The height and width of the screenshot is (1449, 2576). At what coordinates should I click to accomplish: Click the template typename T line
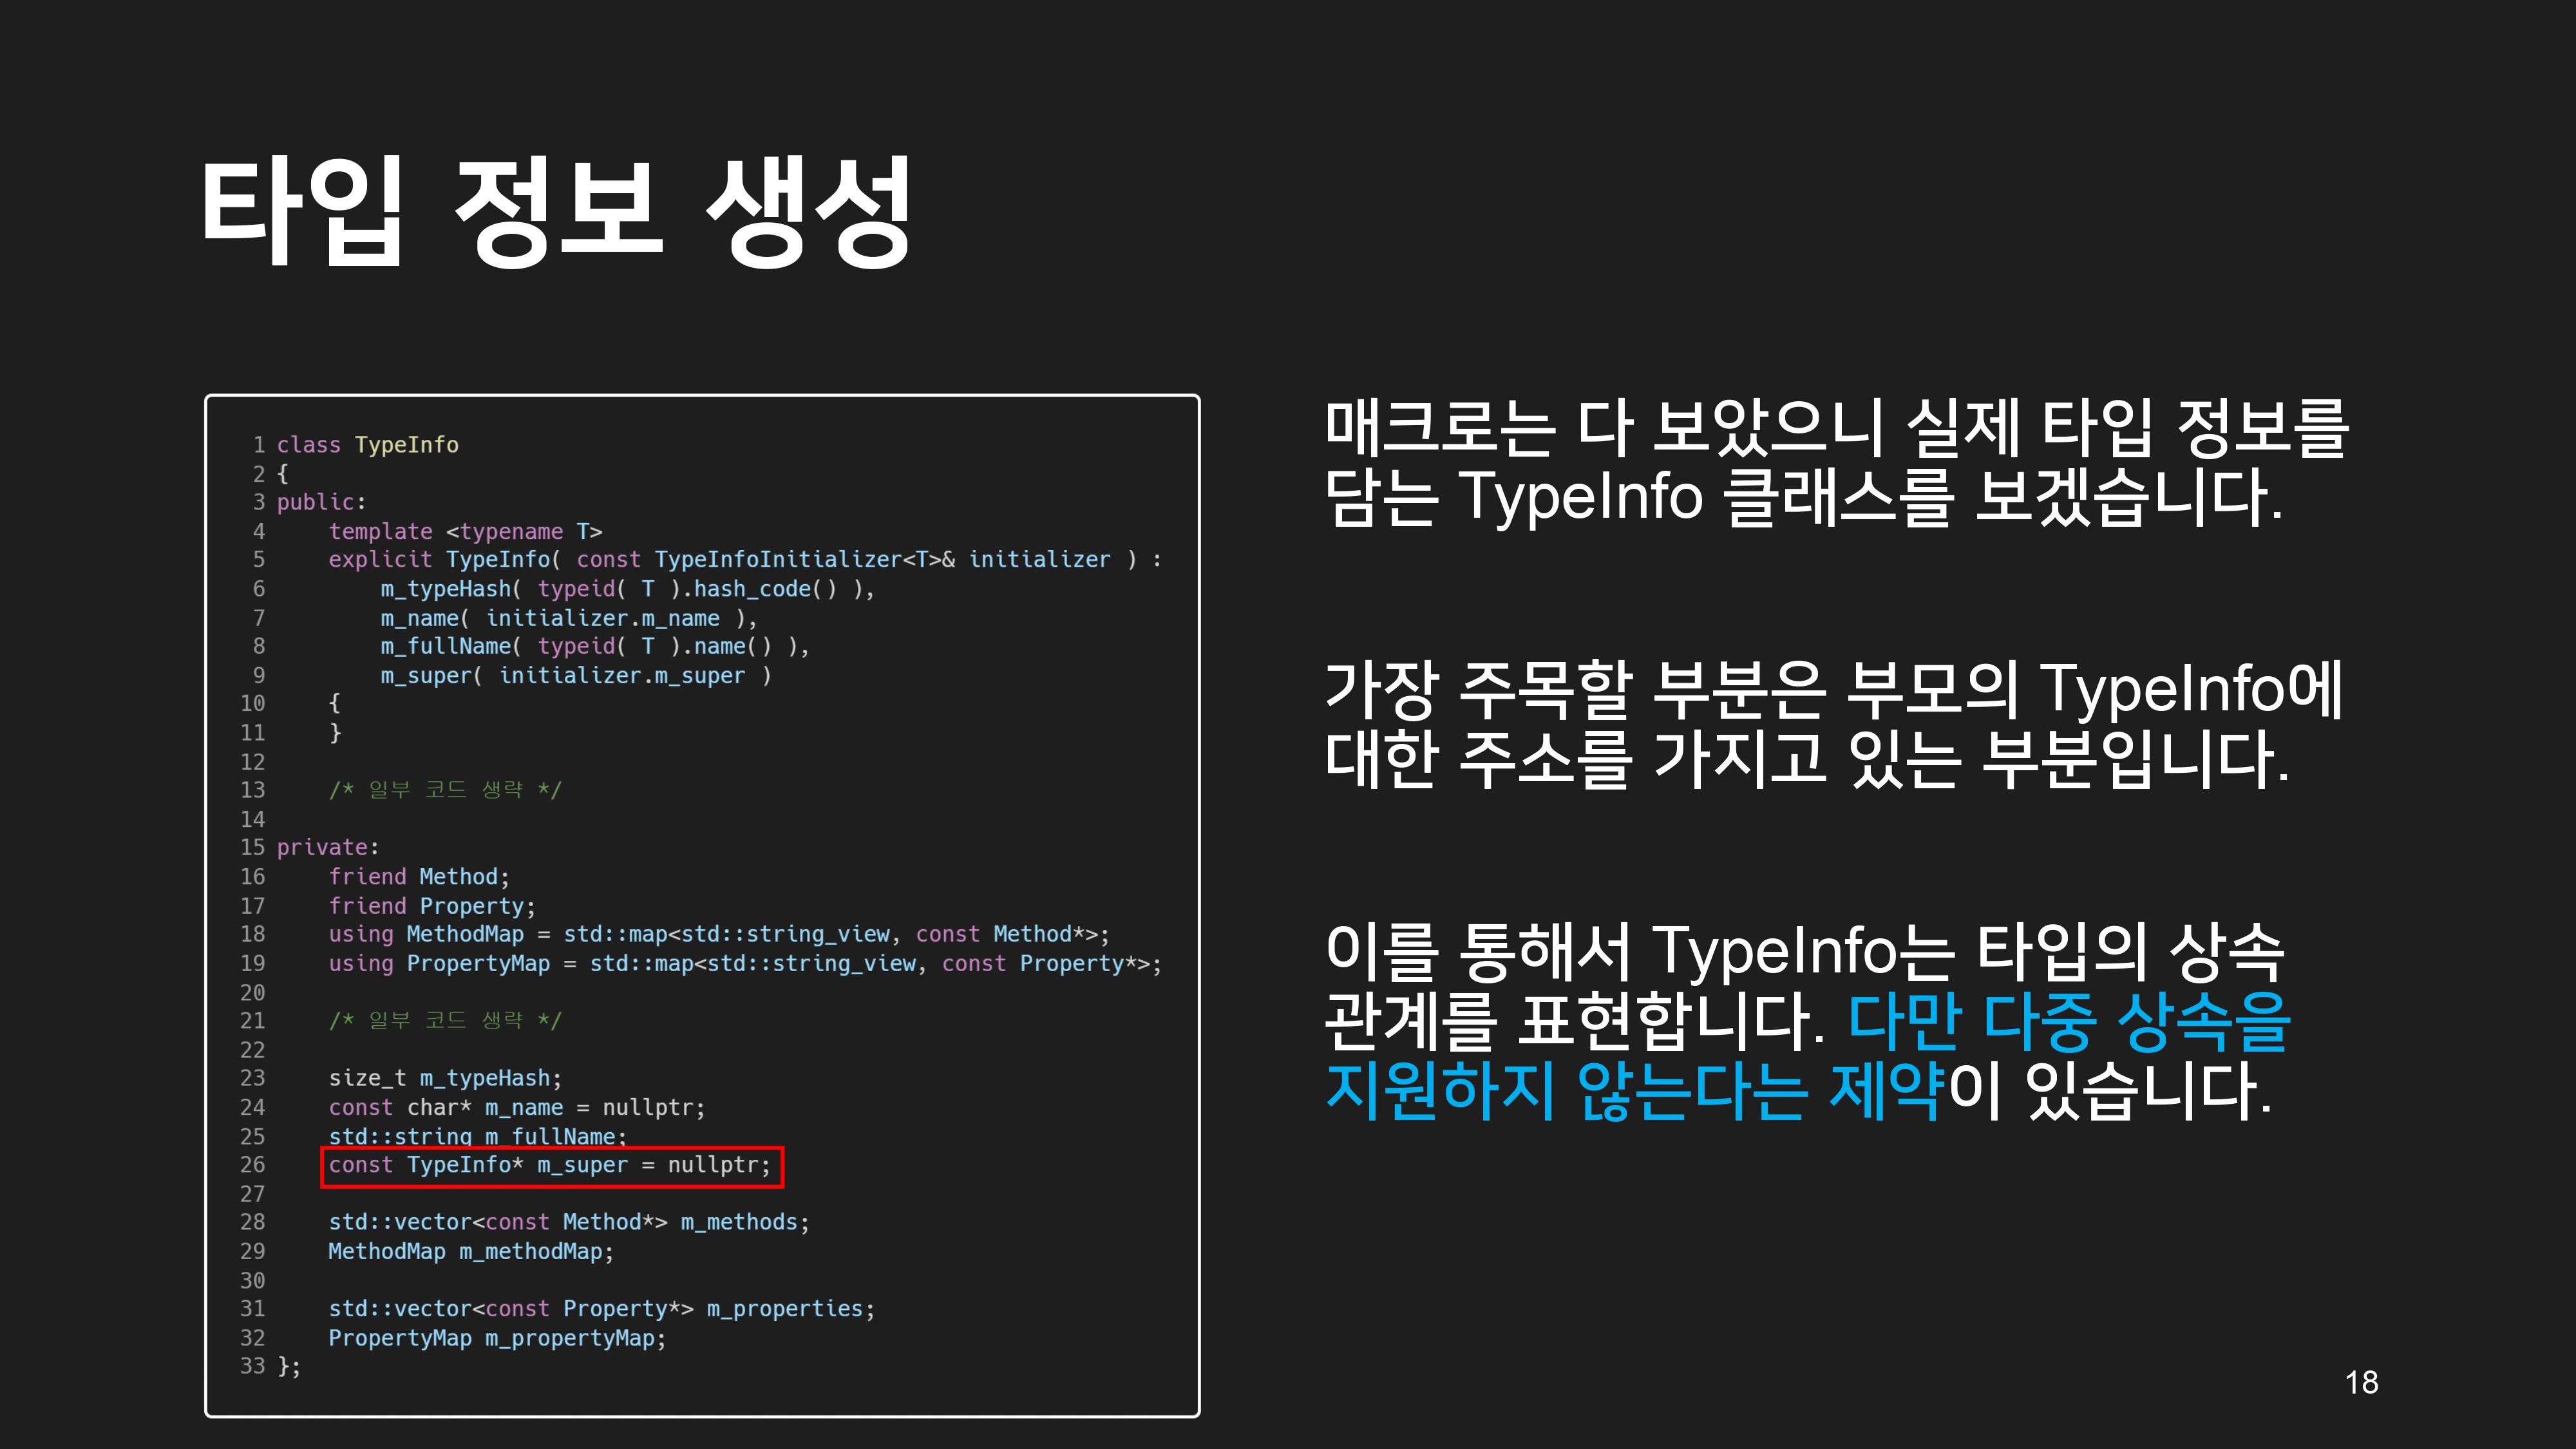tap(465, 532)
